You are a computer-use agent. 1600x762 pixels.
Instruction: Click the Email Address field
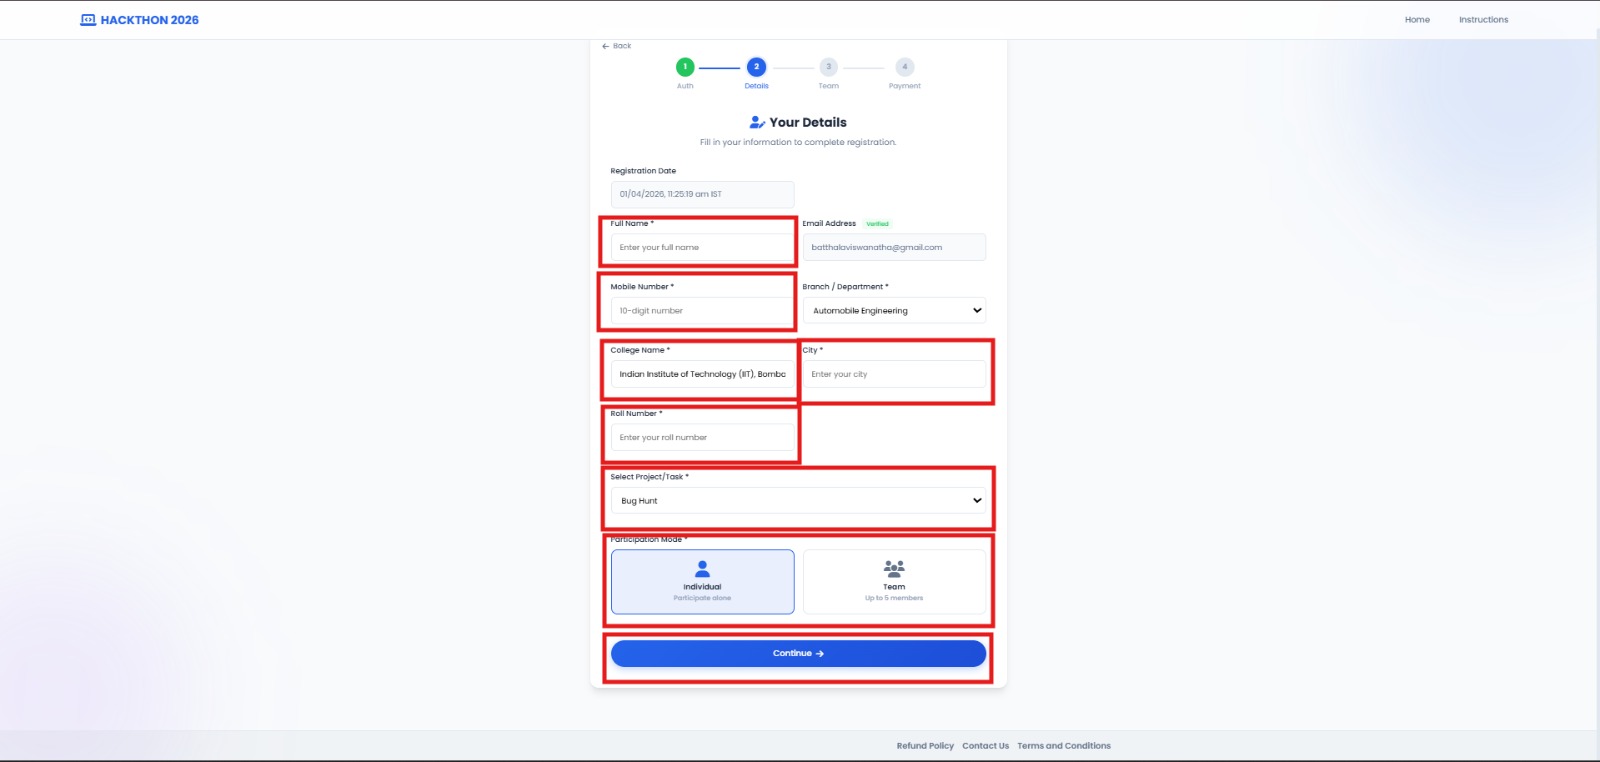click(x=894, y=247)
